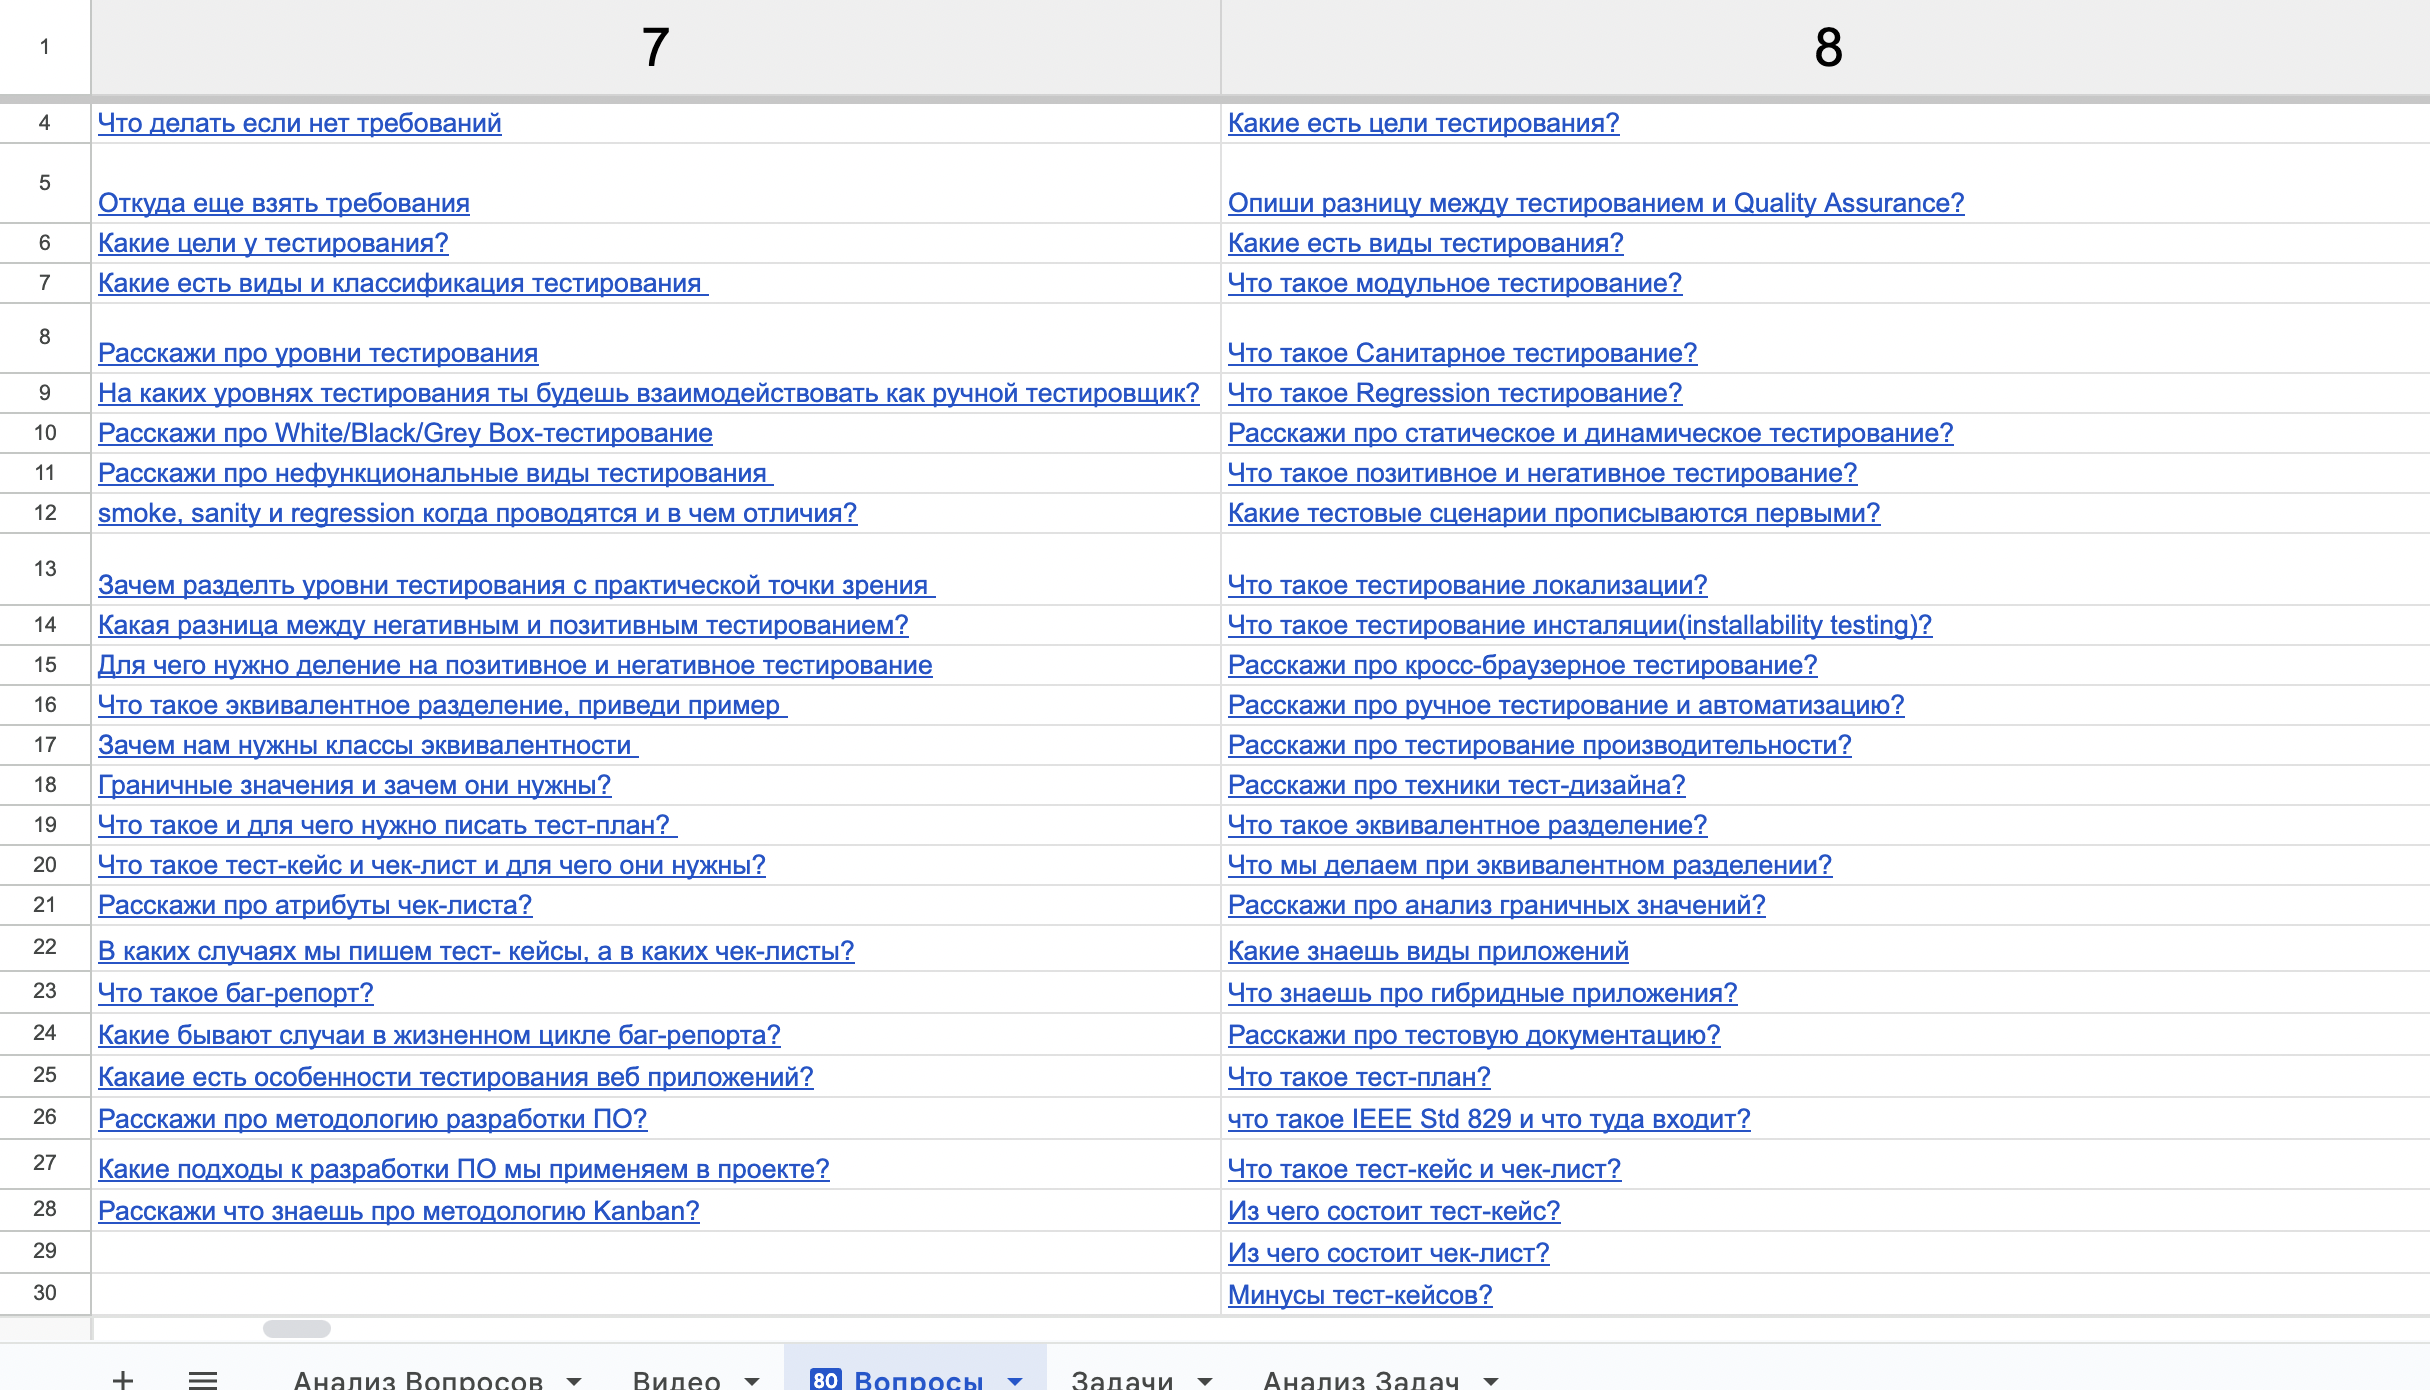Open the all sheets list icon

pyautogui.click(x=203, y=1379)
